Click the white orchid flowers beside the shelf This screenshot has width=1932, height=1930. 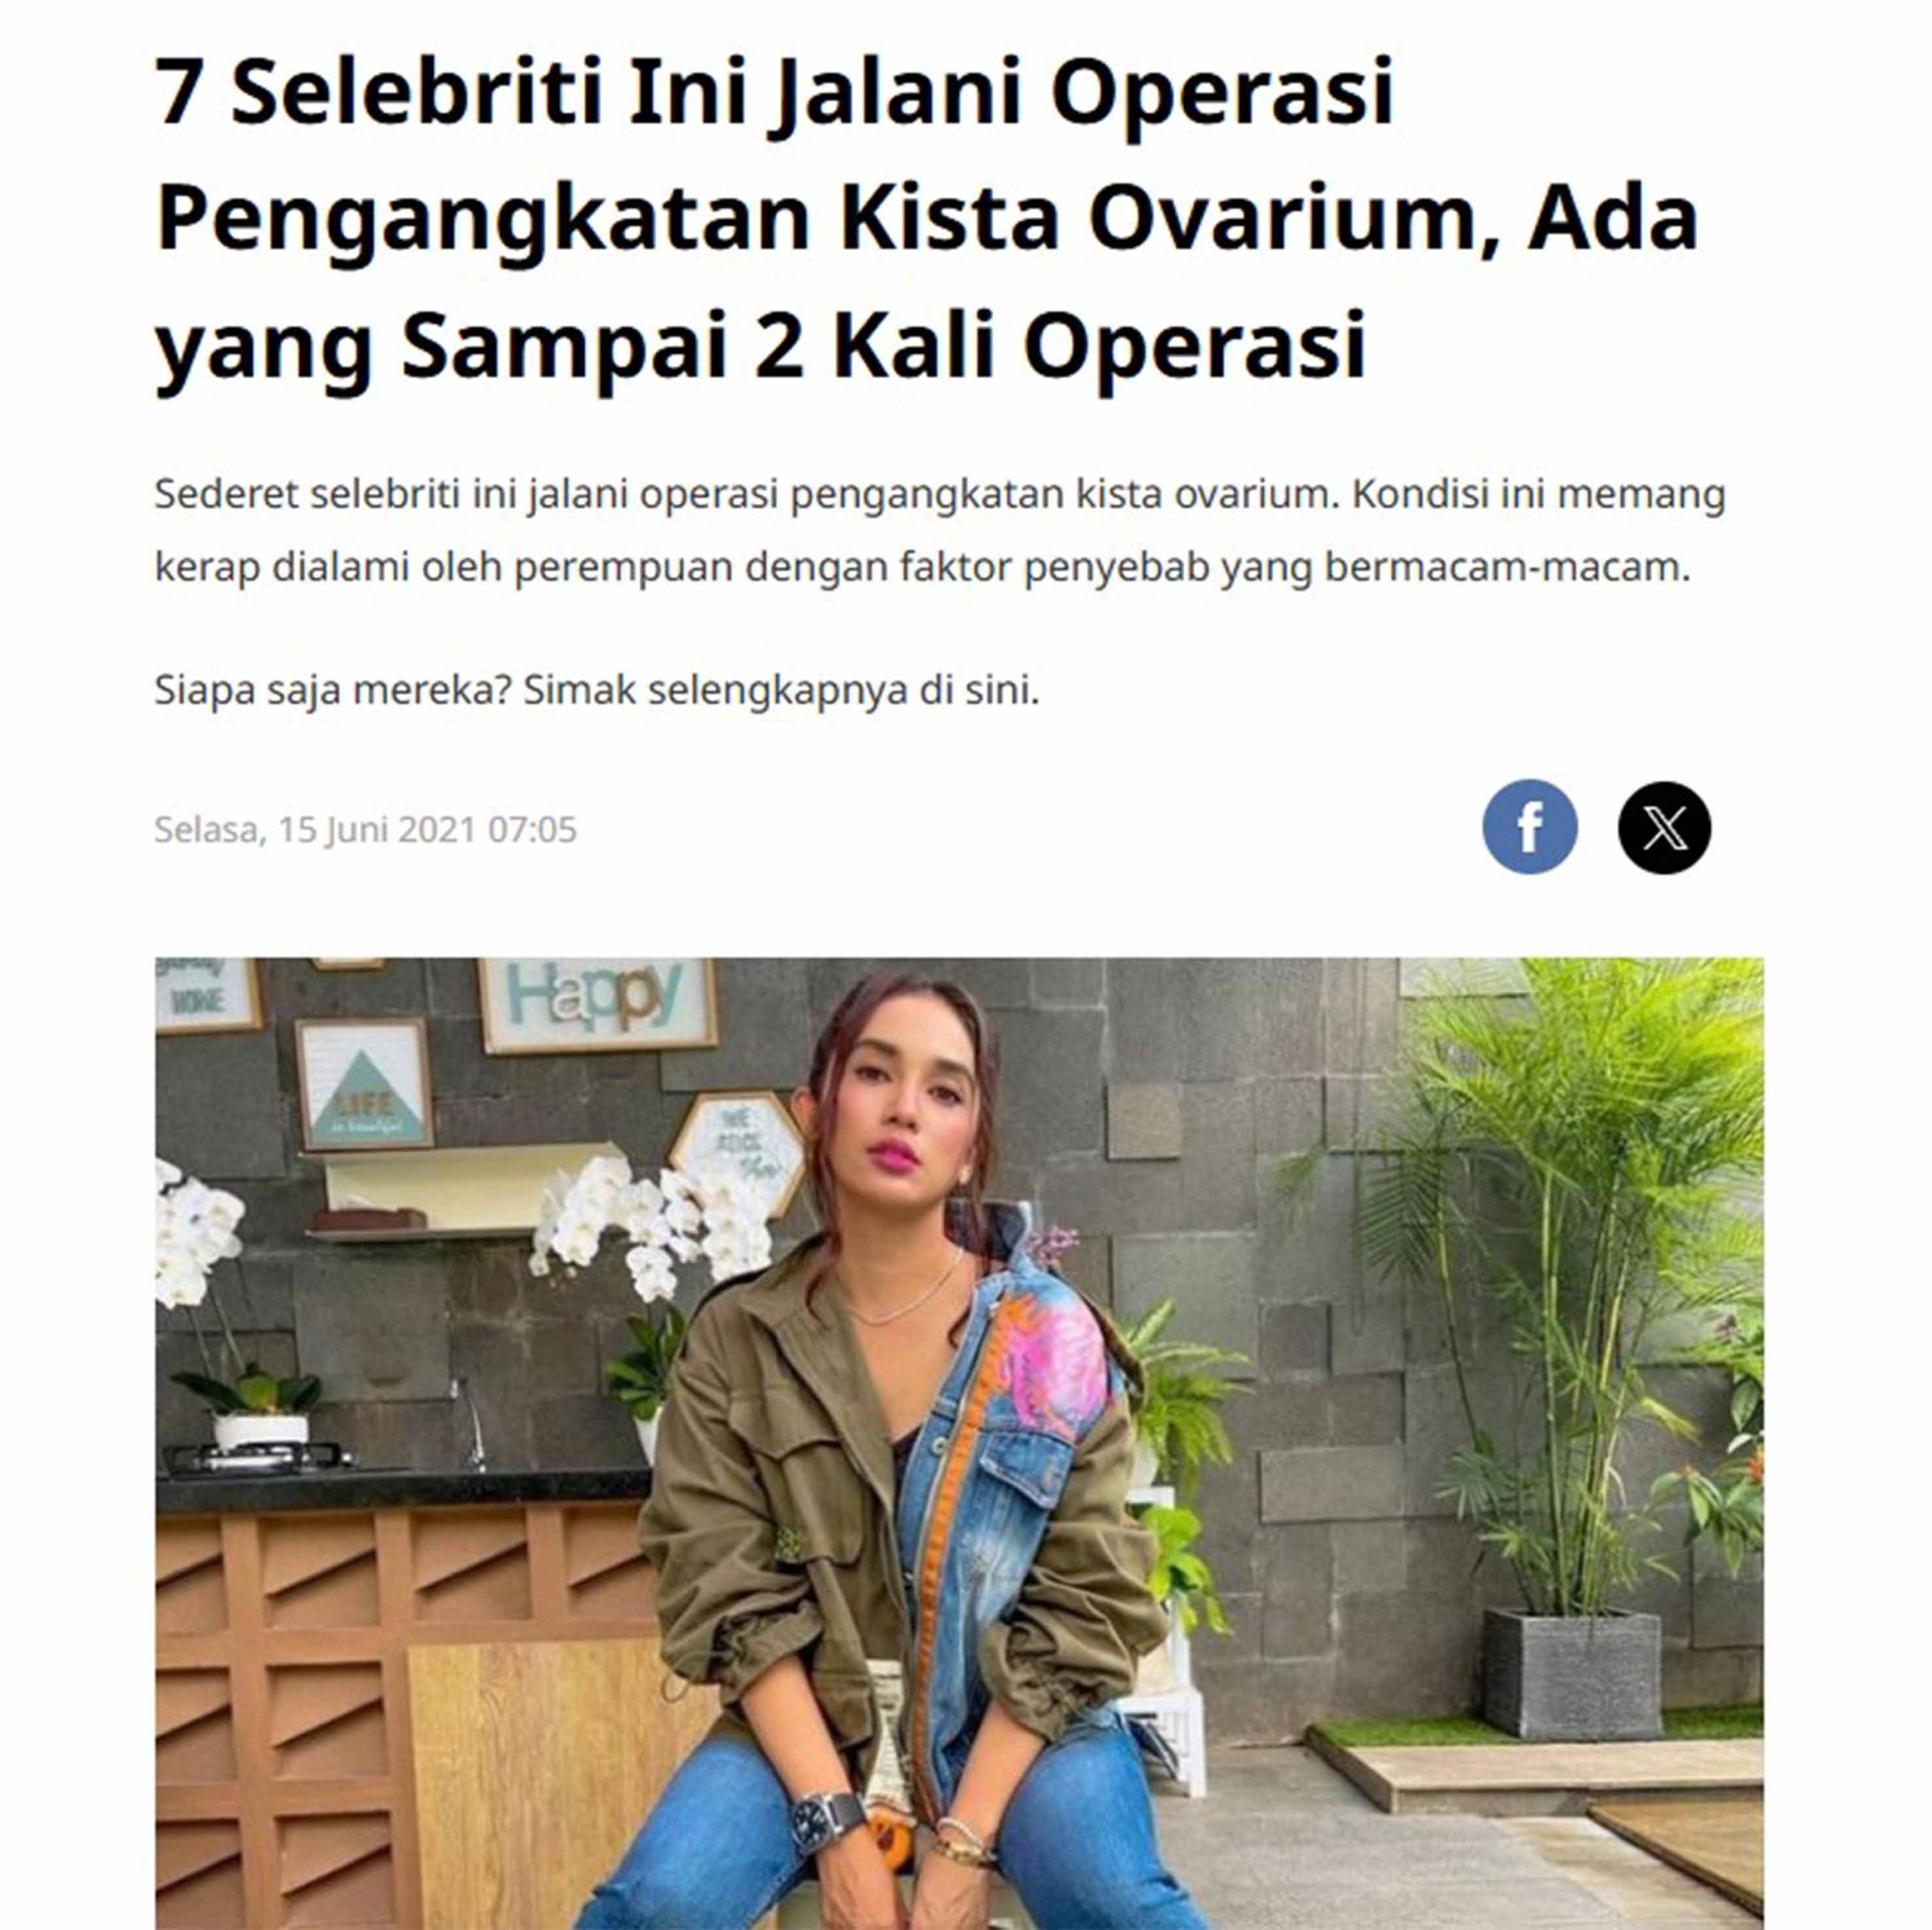[x=650, y=1225]
